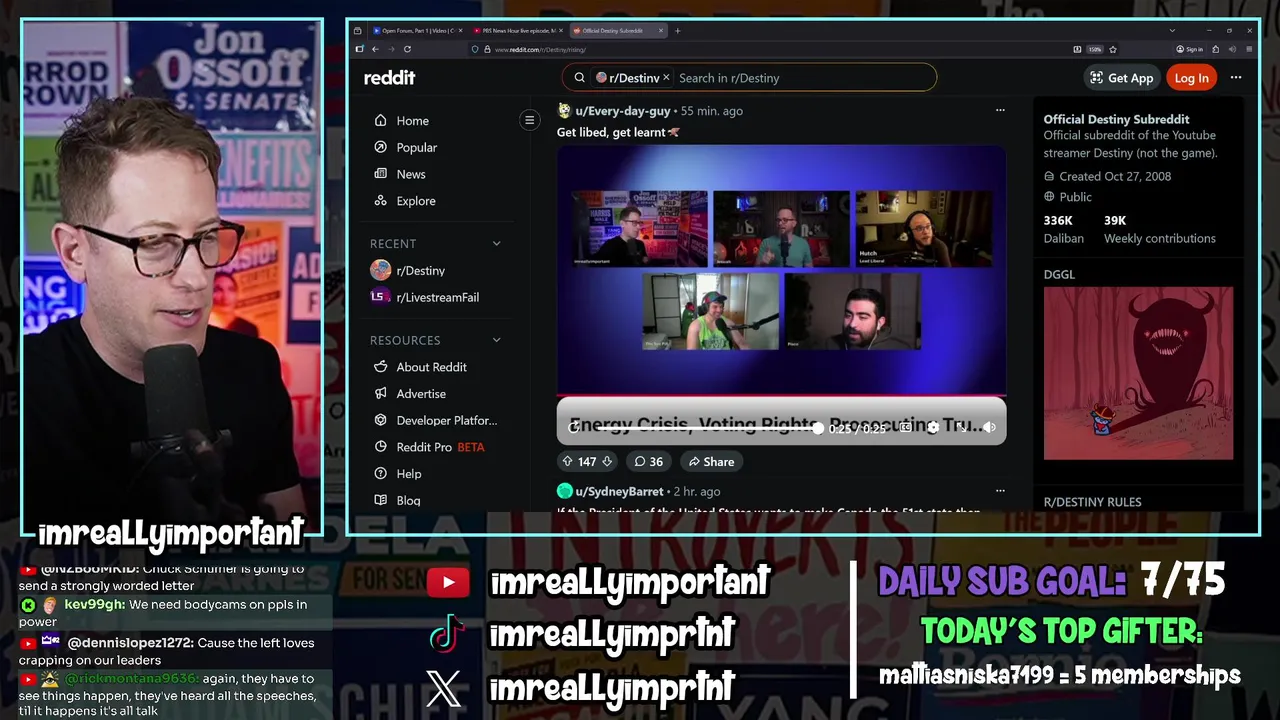Viewport: 1280px width, 720px height.
Task: Open options for u/Every-day-guy post
Action: [999, 110]
